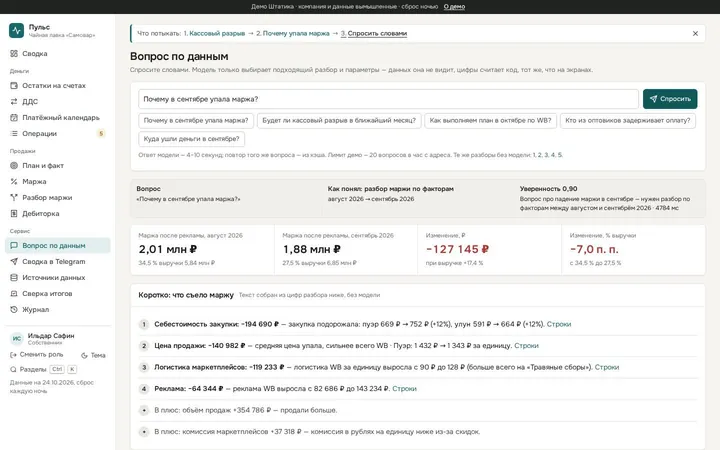
Task: Click the Пульс logo icon
Action: point(17,31)
